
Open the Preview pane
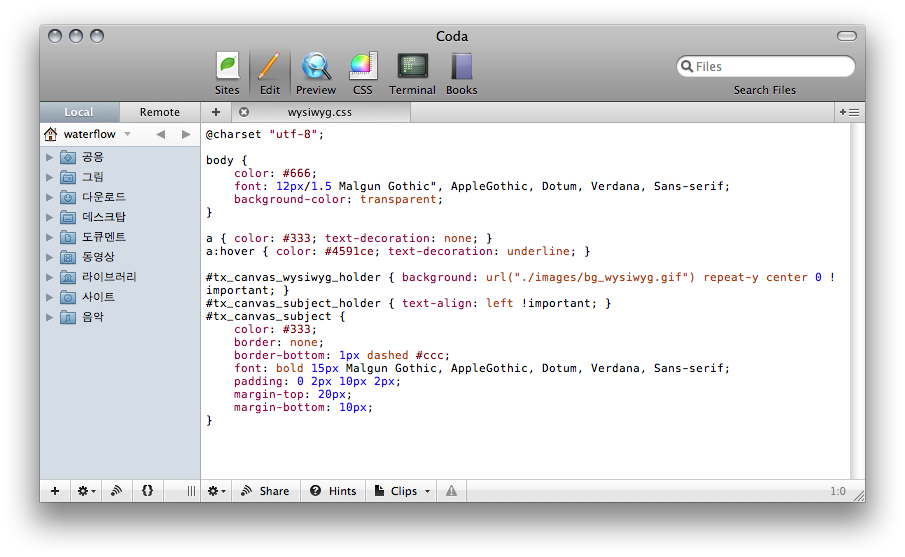pos(316,73)
